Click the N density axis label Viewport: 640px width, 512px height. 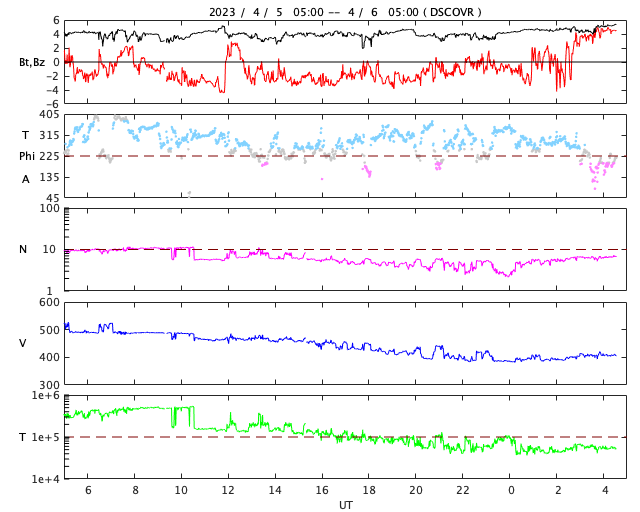click(x=23, y=249)
